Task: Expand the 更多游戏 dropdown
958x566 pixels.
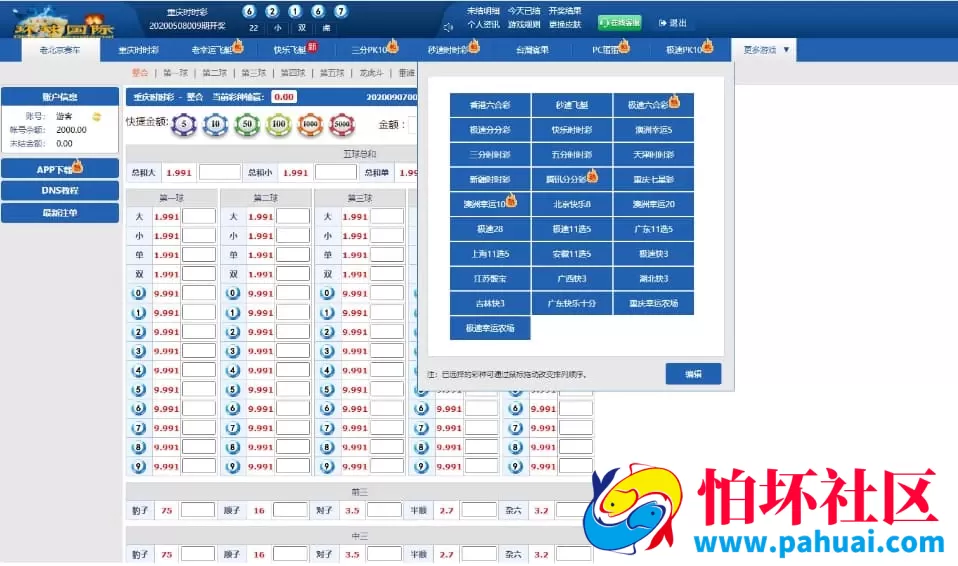Action: tap(766, 50)
